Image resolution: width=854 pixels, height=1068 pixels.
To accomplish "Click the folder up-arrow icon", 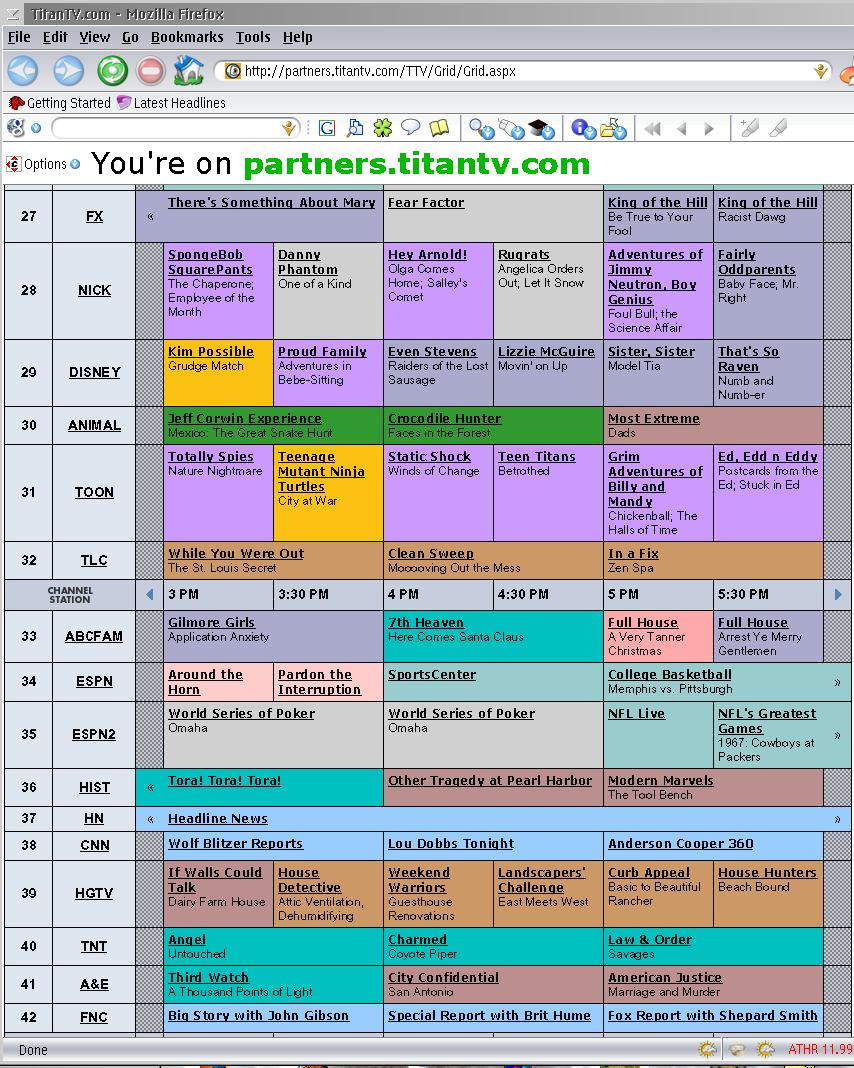I will (613, 128).
